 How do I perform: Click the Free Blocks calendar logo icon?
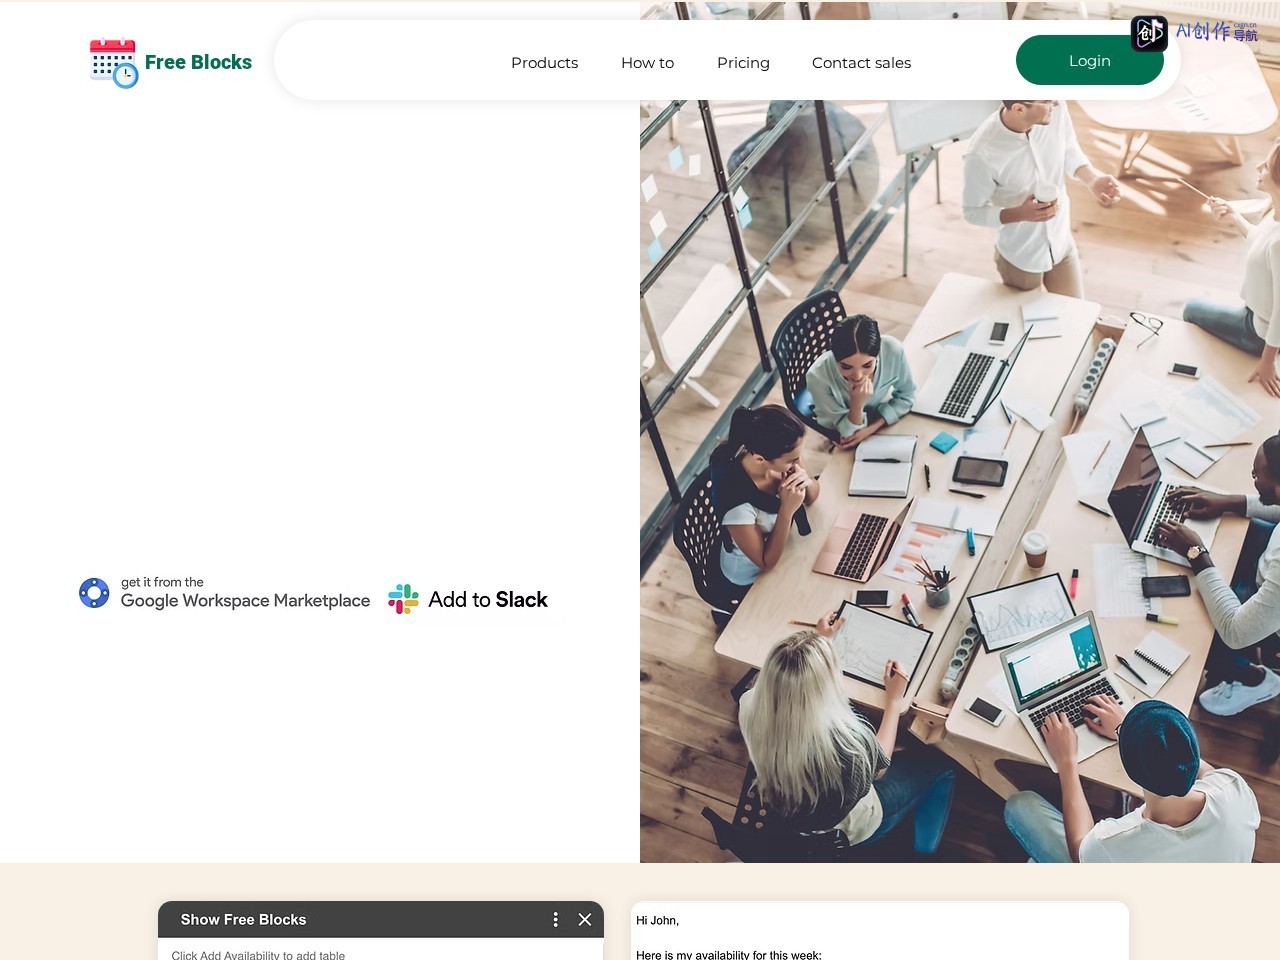click(113, 63)
